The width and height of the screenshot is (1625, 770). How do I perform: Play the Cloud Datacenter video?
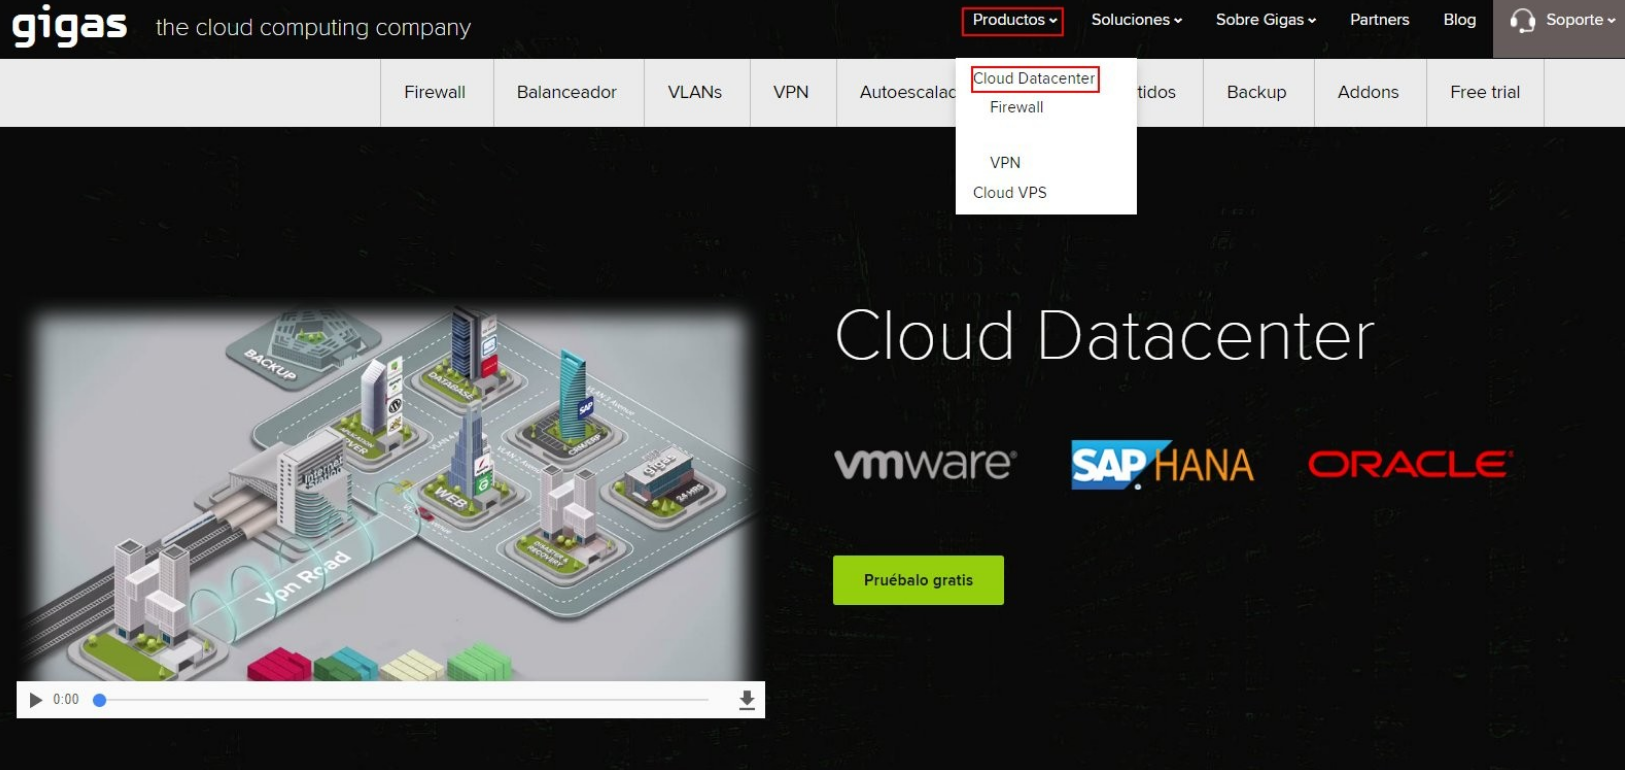[x=36, y=700]
